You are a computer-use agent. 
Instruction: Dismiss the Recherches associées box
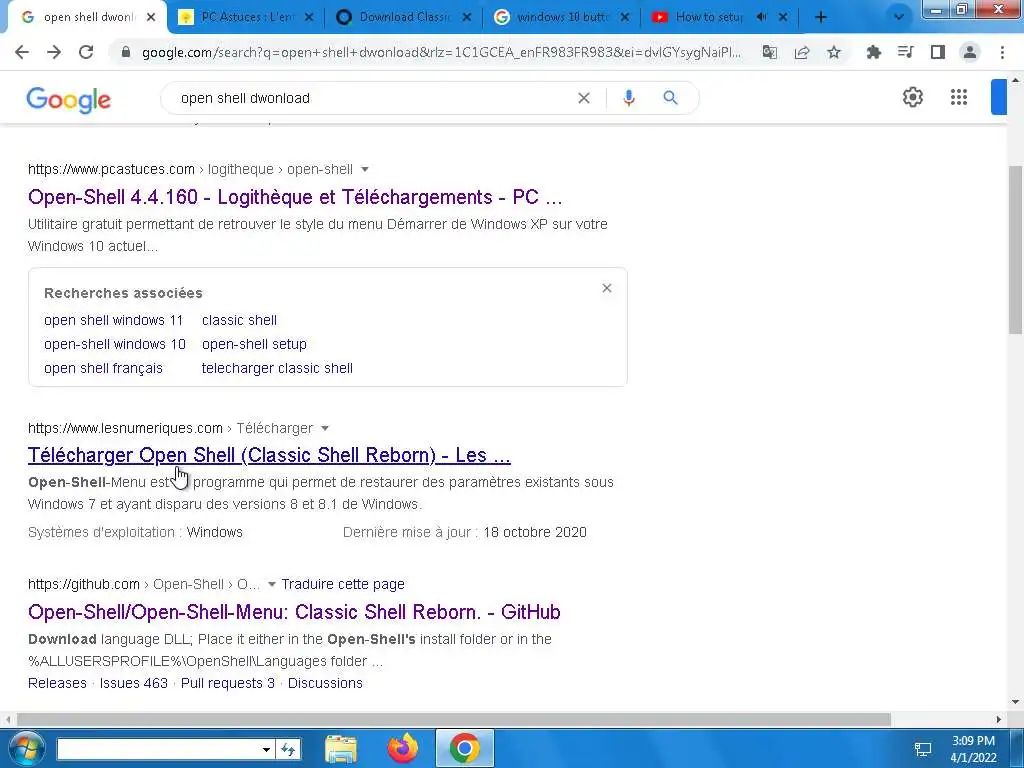(x=607, y=288)
